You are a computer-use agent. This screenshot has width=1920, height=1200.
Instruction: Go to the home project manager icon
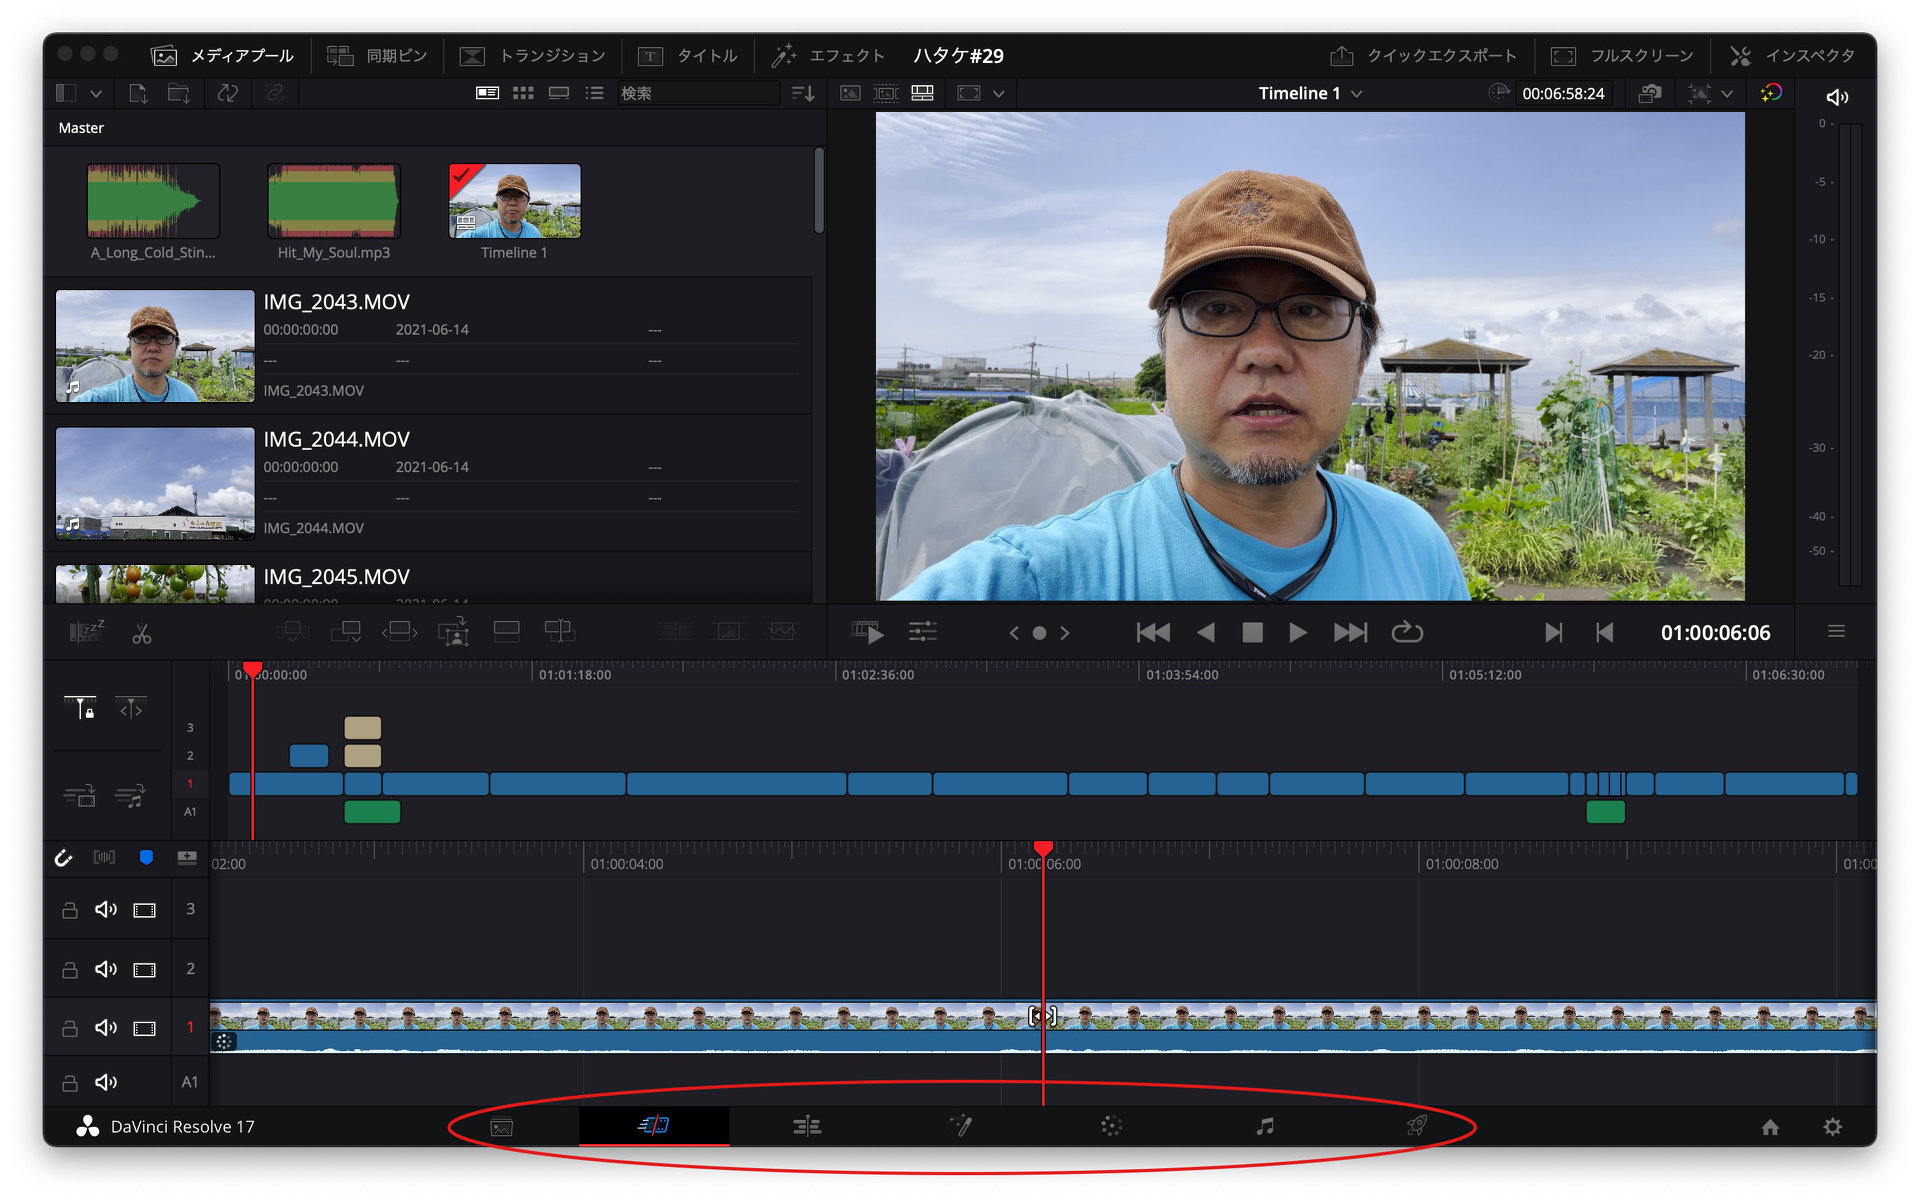[1770, 1127]
